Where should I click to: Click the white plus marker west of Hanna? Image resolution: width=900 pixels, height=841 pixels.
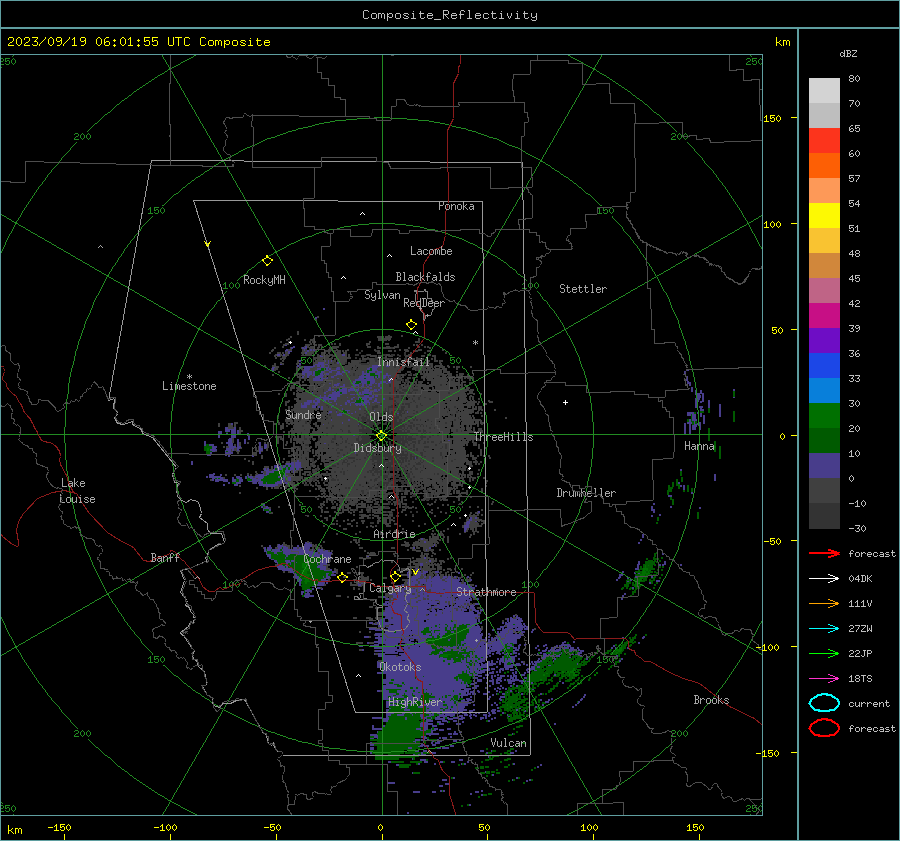(565, 402)
